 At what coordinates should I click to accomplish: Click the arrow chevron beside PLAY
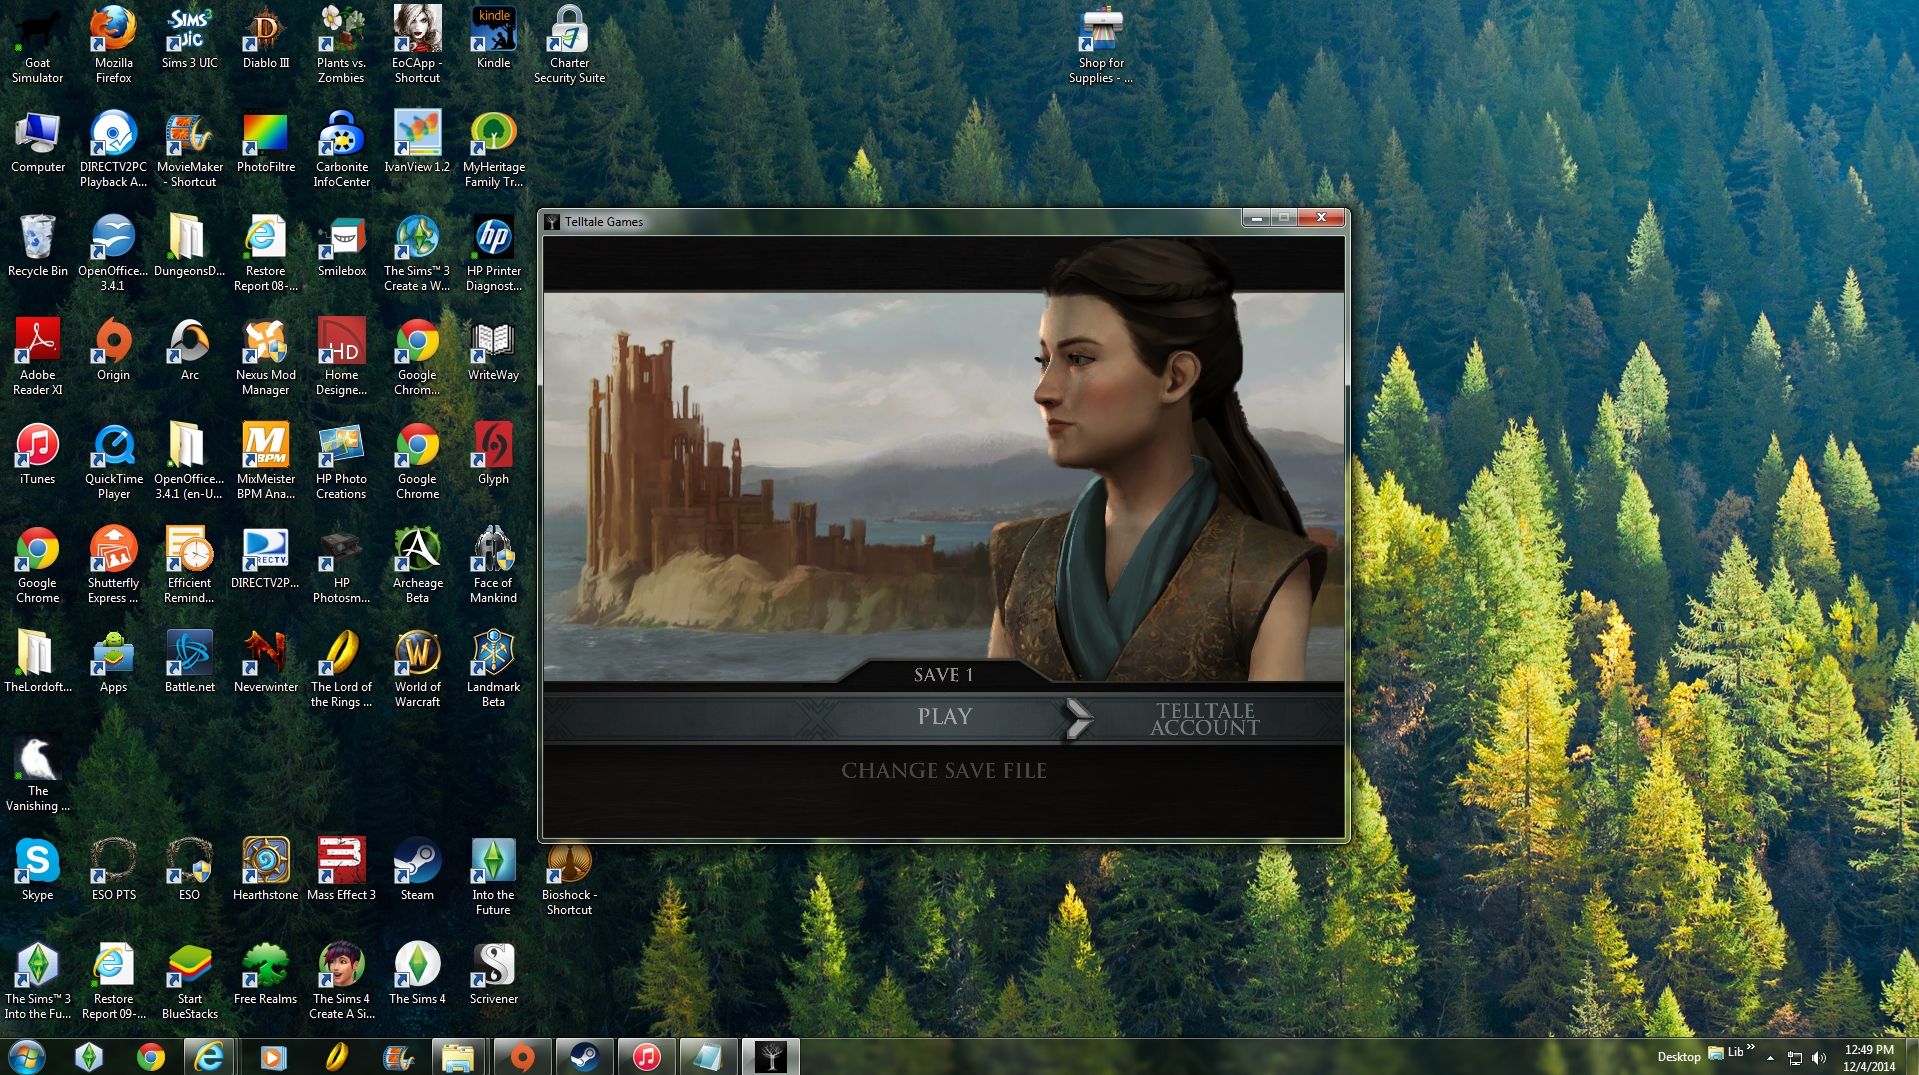click(1078, 718)
